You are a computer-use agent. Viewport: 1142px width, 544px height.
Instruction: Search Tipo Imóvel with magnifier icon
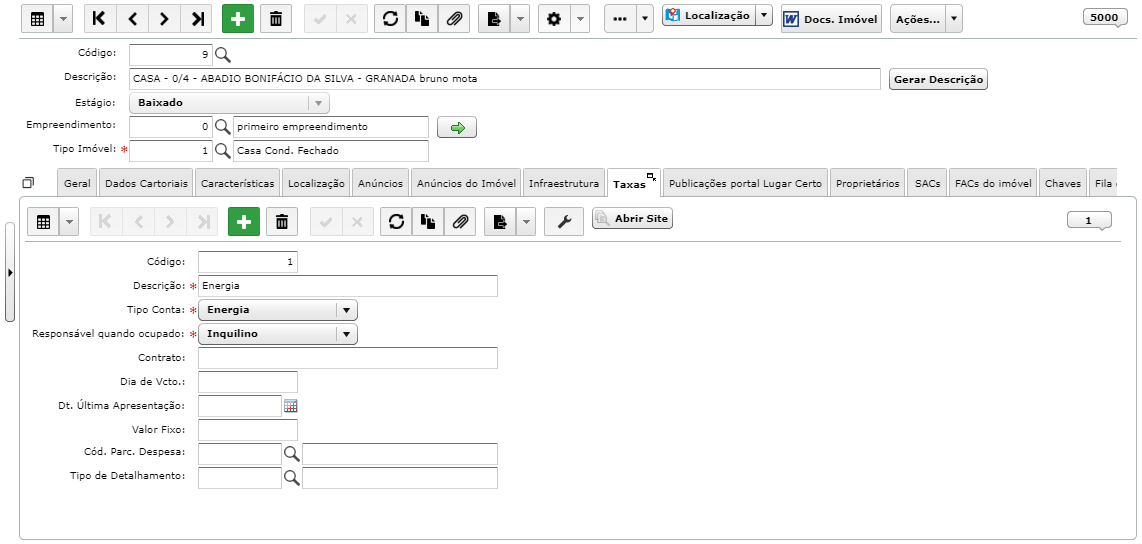click(x=223, y=151)
